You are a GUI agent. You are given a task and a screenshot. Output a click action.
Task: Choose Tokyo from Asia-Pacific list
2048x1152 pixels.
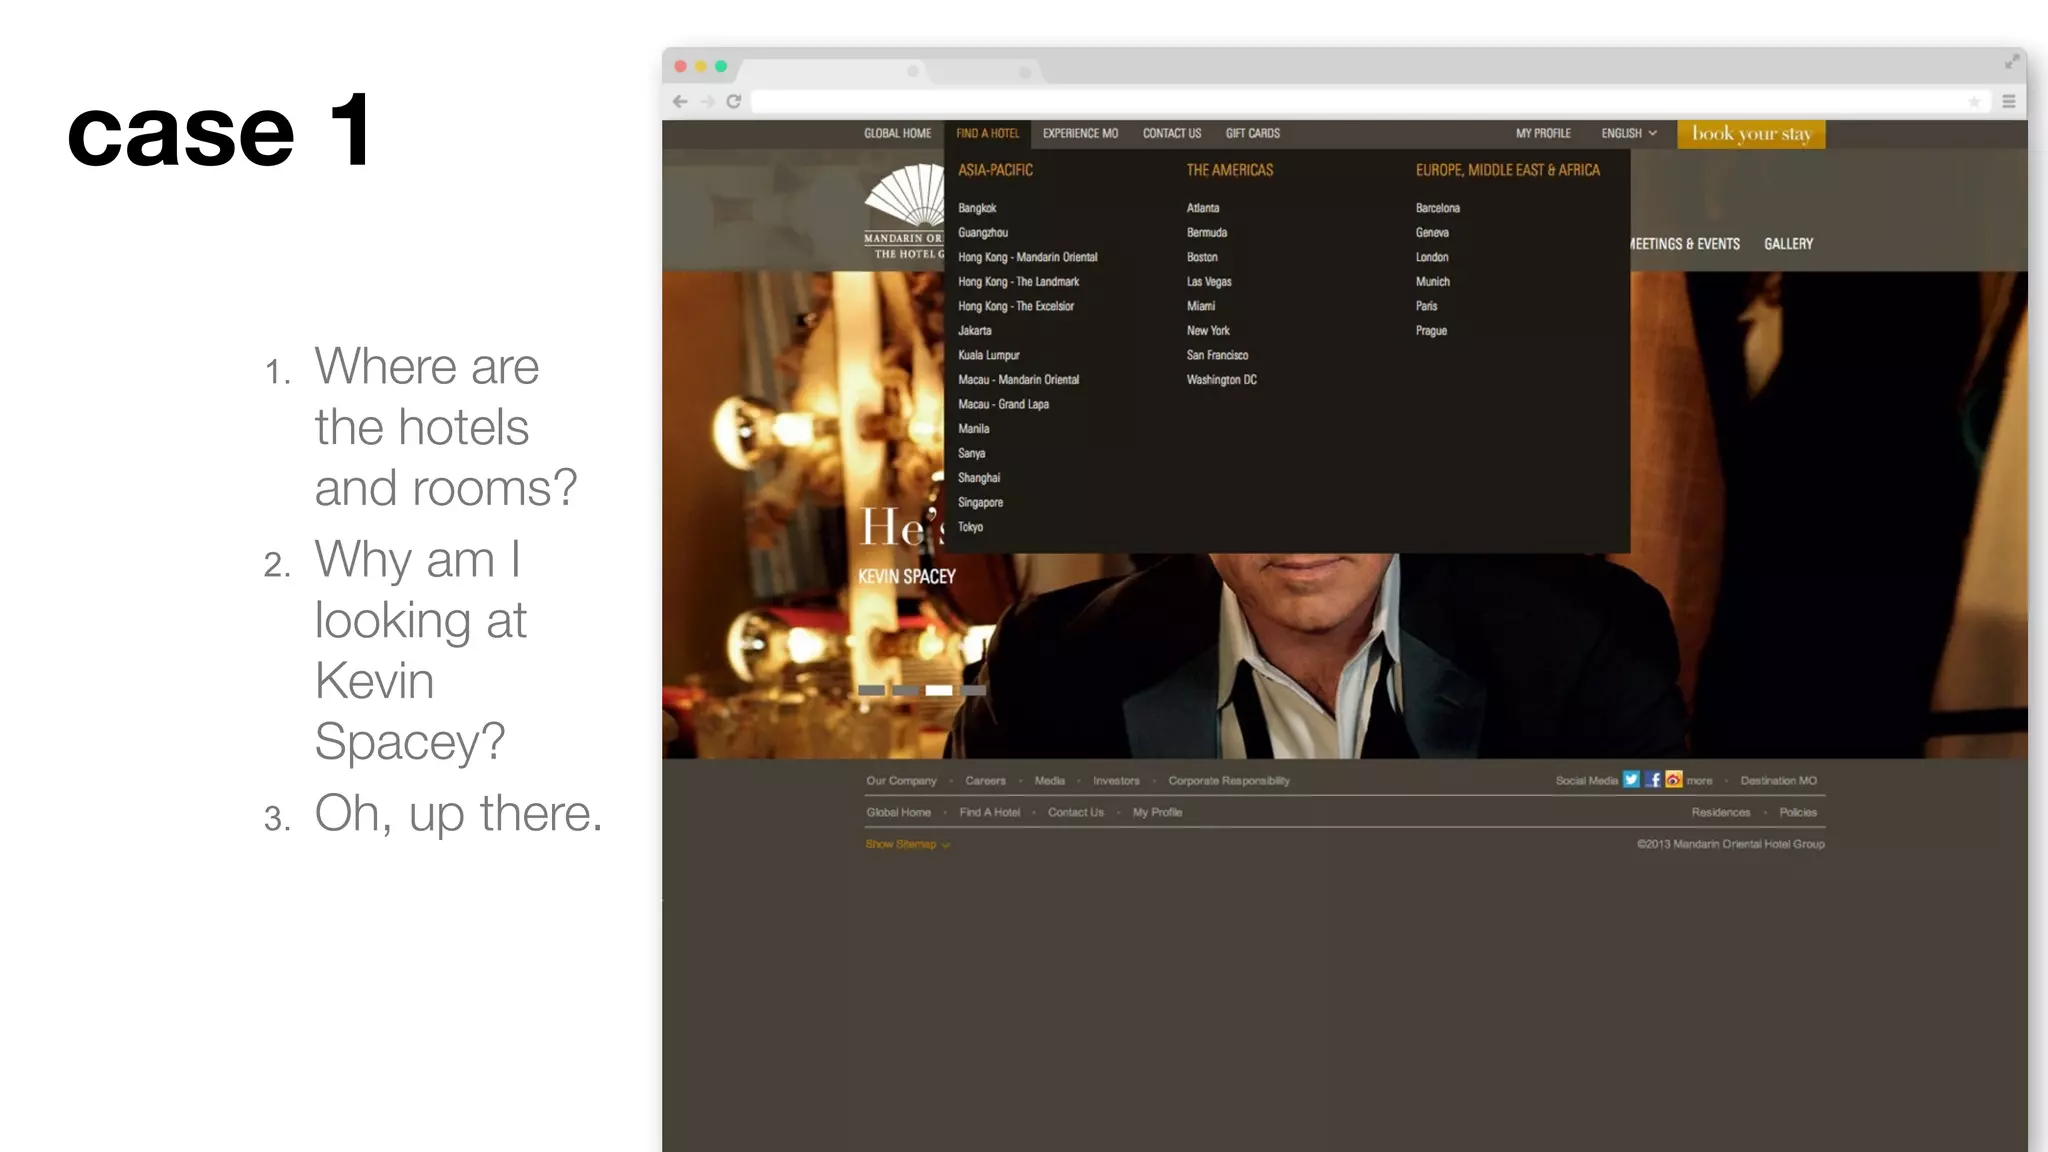[970, 527]
